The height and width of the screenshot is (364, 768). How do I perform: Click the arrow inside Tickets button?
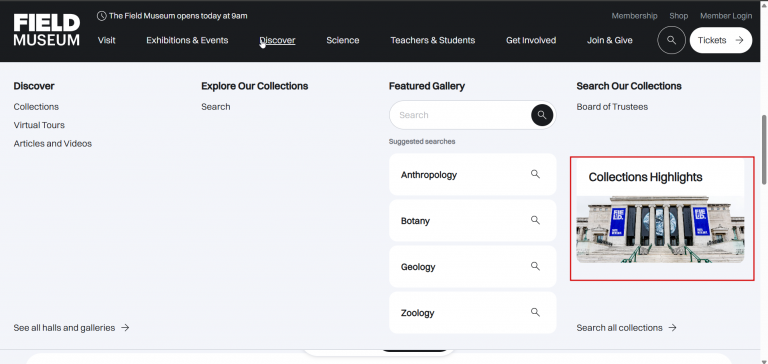(739, 40)
